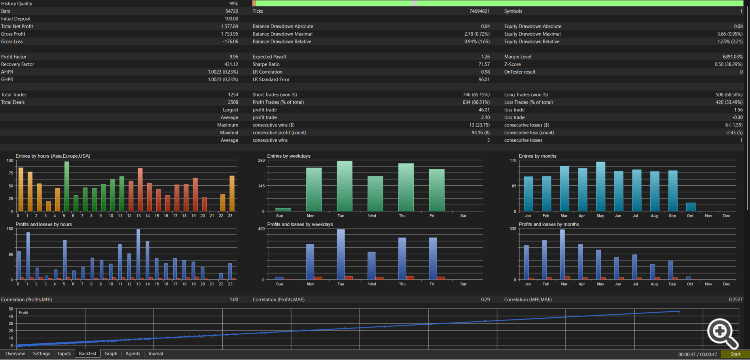Click the Equity Drawdown Absolute label

pos(534,26)
